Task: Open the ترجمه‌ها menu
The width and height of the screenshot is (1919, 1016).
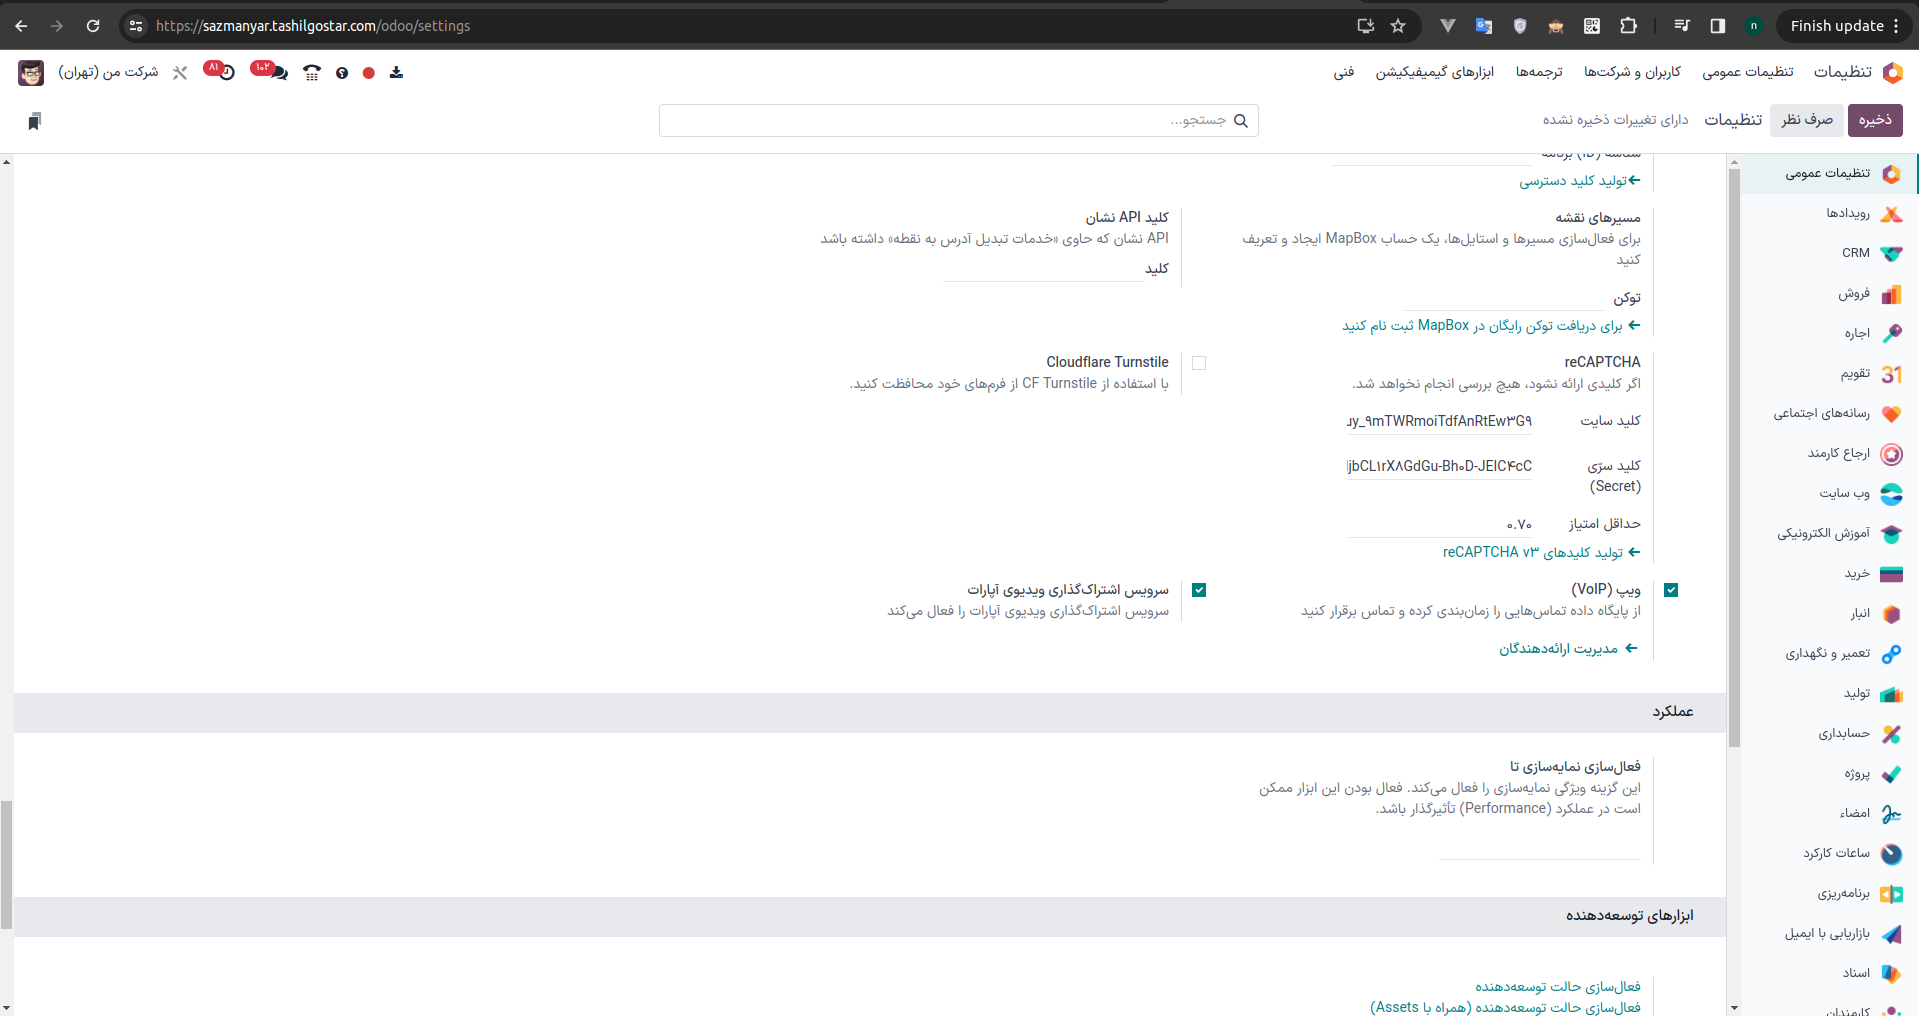Action: point(1539,72)
